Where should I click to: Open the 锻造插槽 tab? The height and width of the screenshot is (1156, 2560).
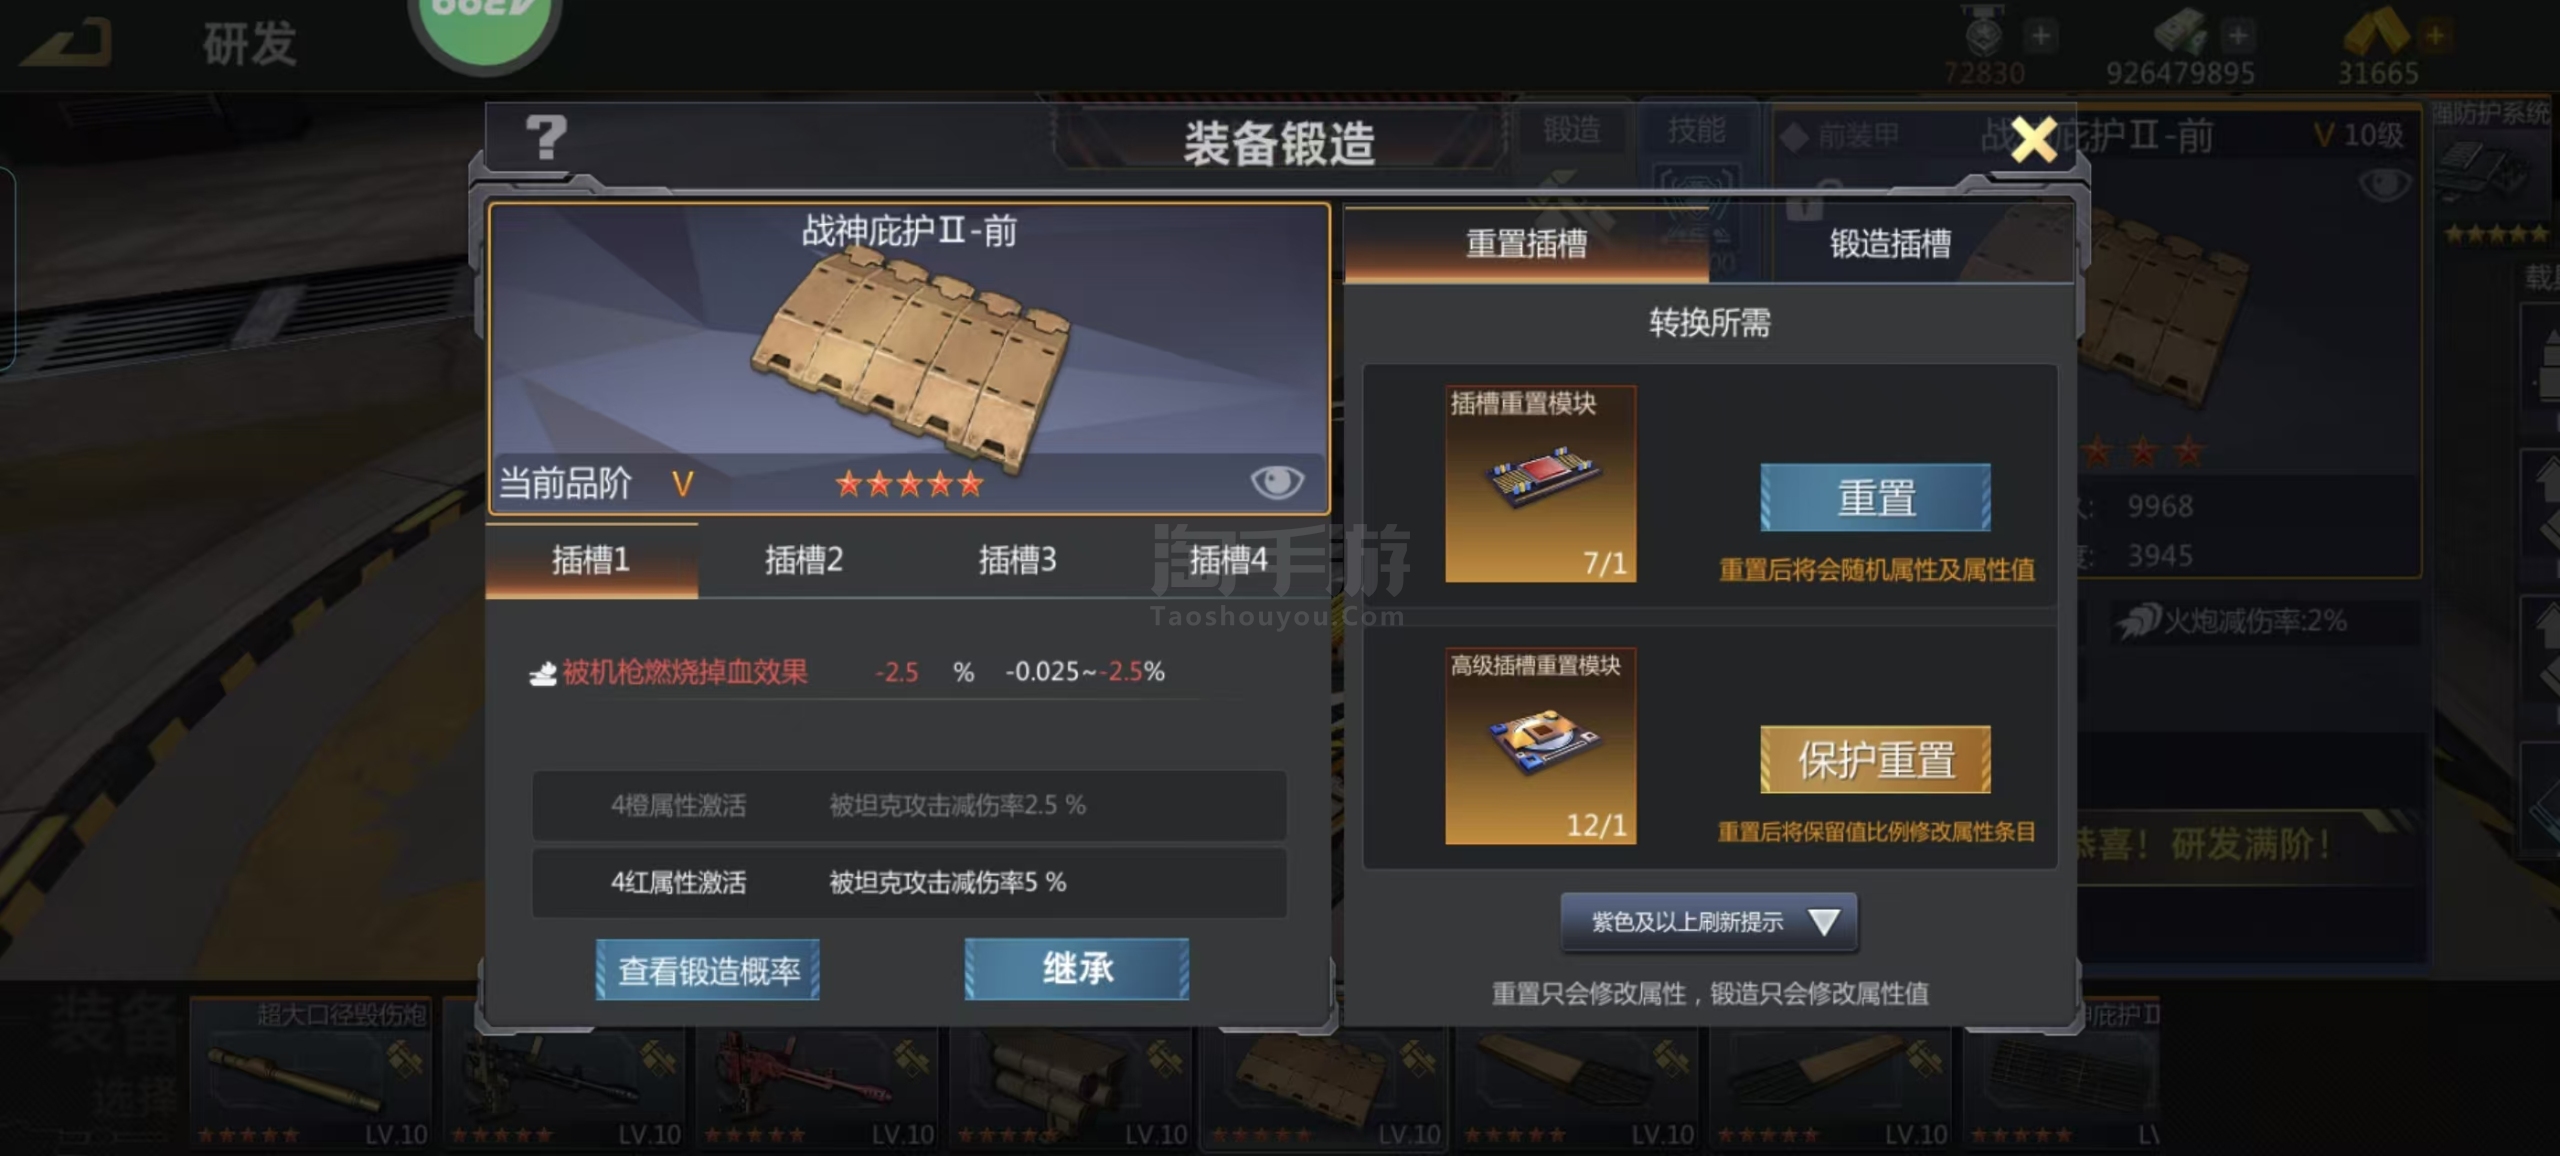point(1890,244)
